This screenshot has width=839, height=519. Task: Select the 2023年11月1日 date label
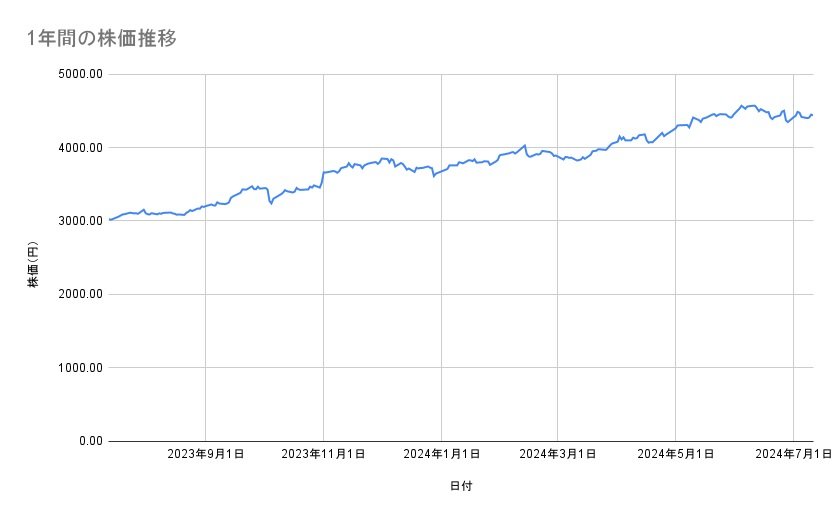pos(323,455)
